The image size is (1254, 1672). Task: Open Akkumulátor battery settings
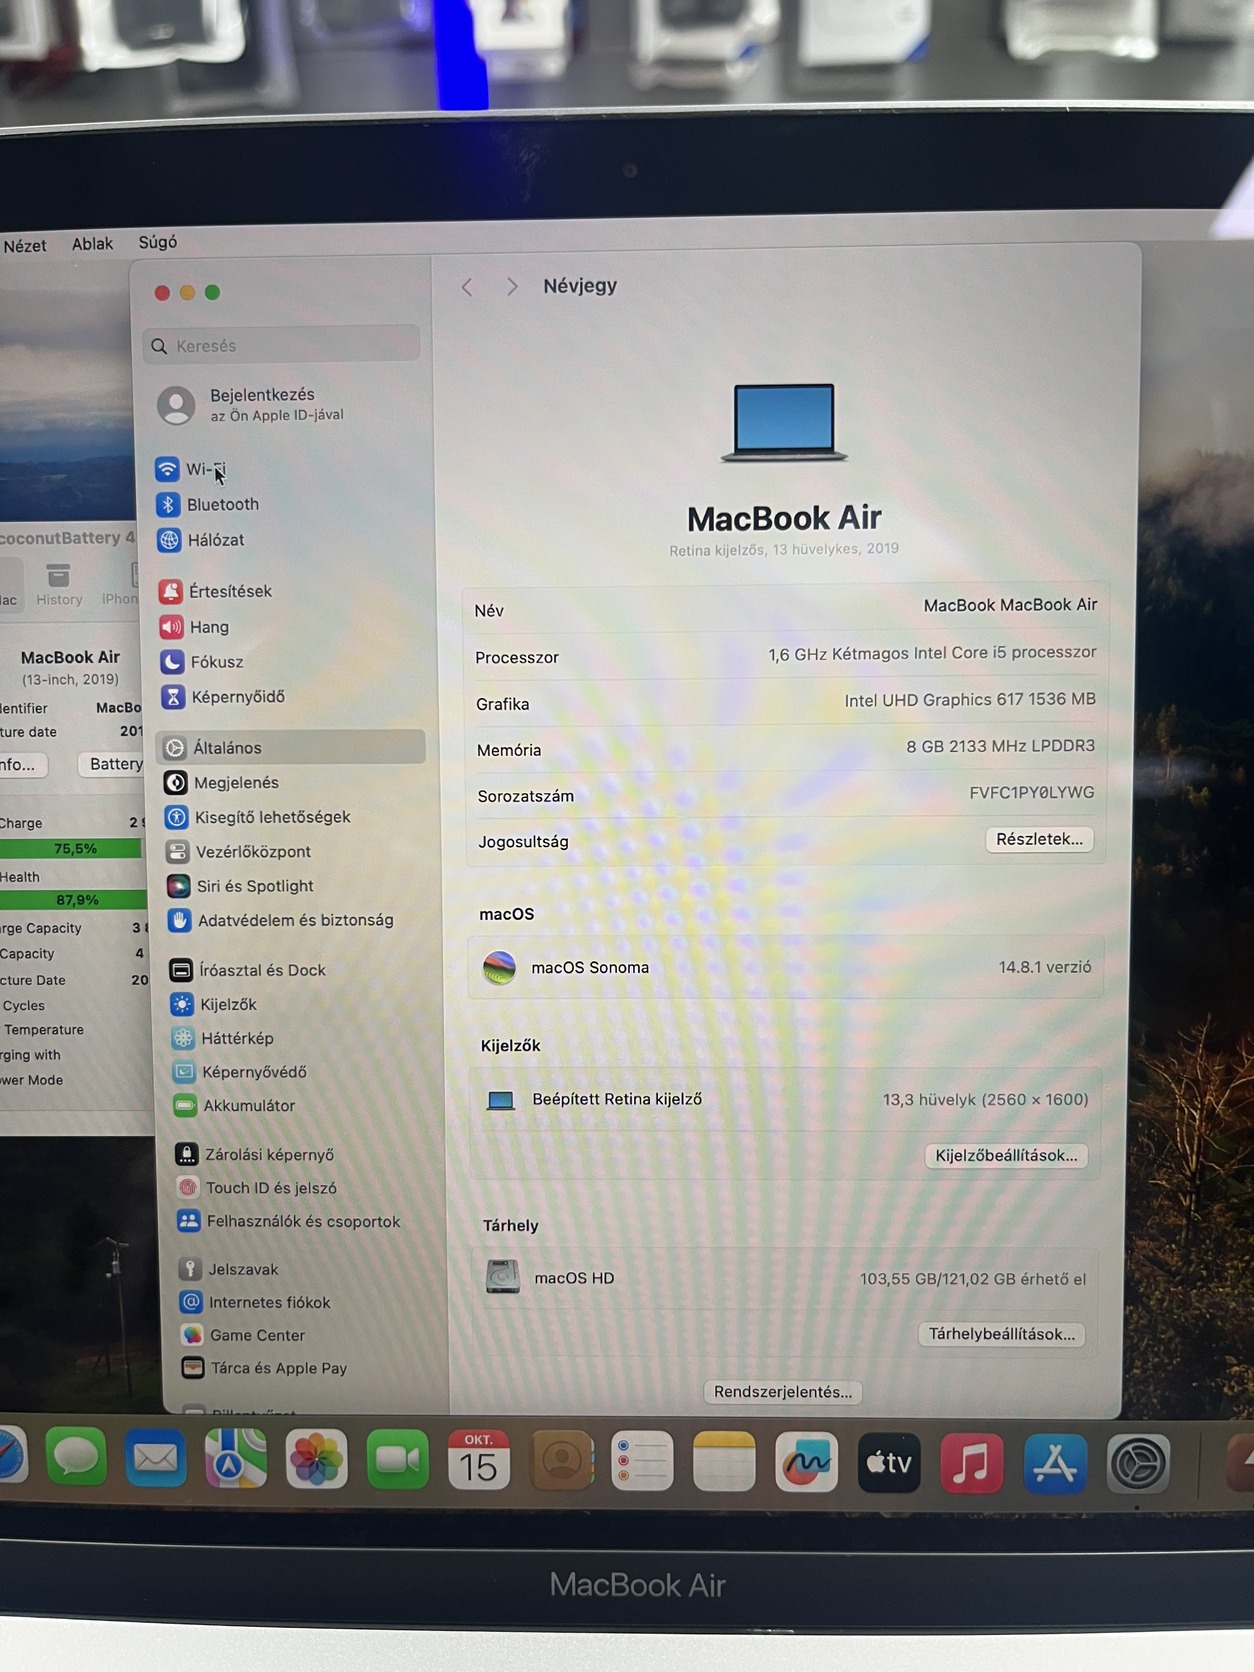click(x=234, y=1106)
